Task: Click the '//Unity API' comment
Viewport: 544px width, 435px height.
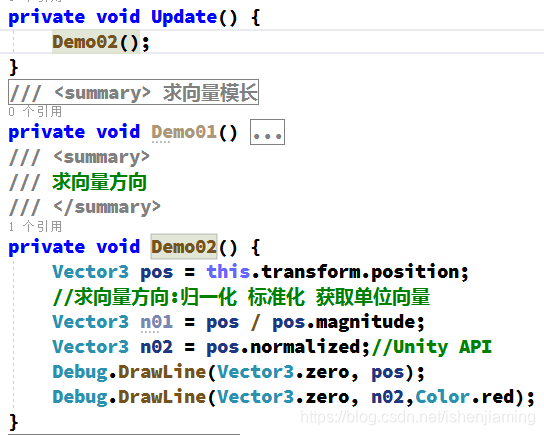Action: [432, 347]
